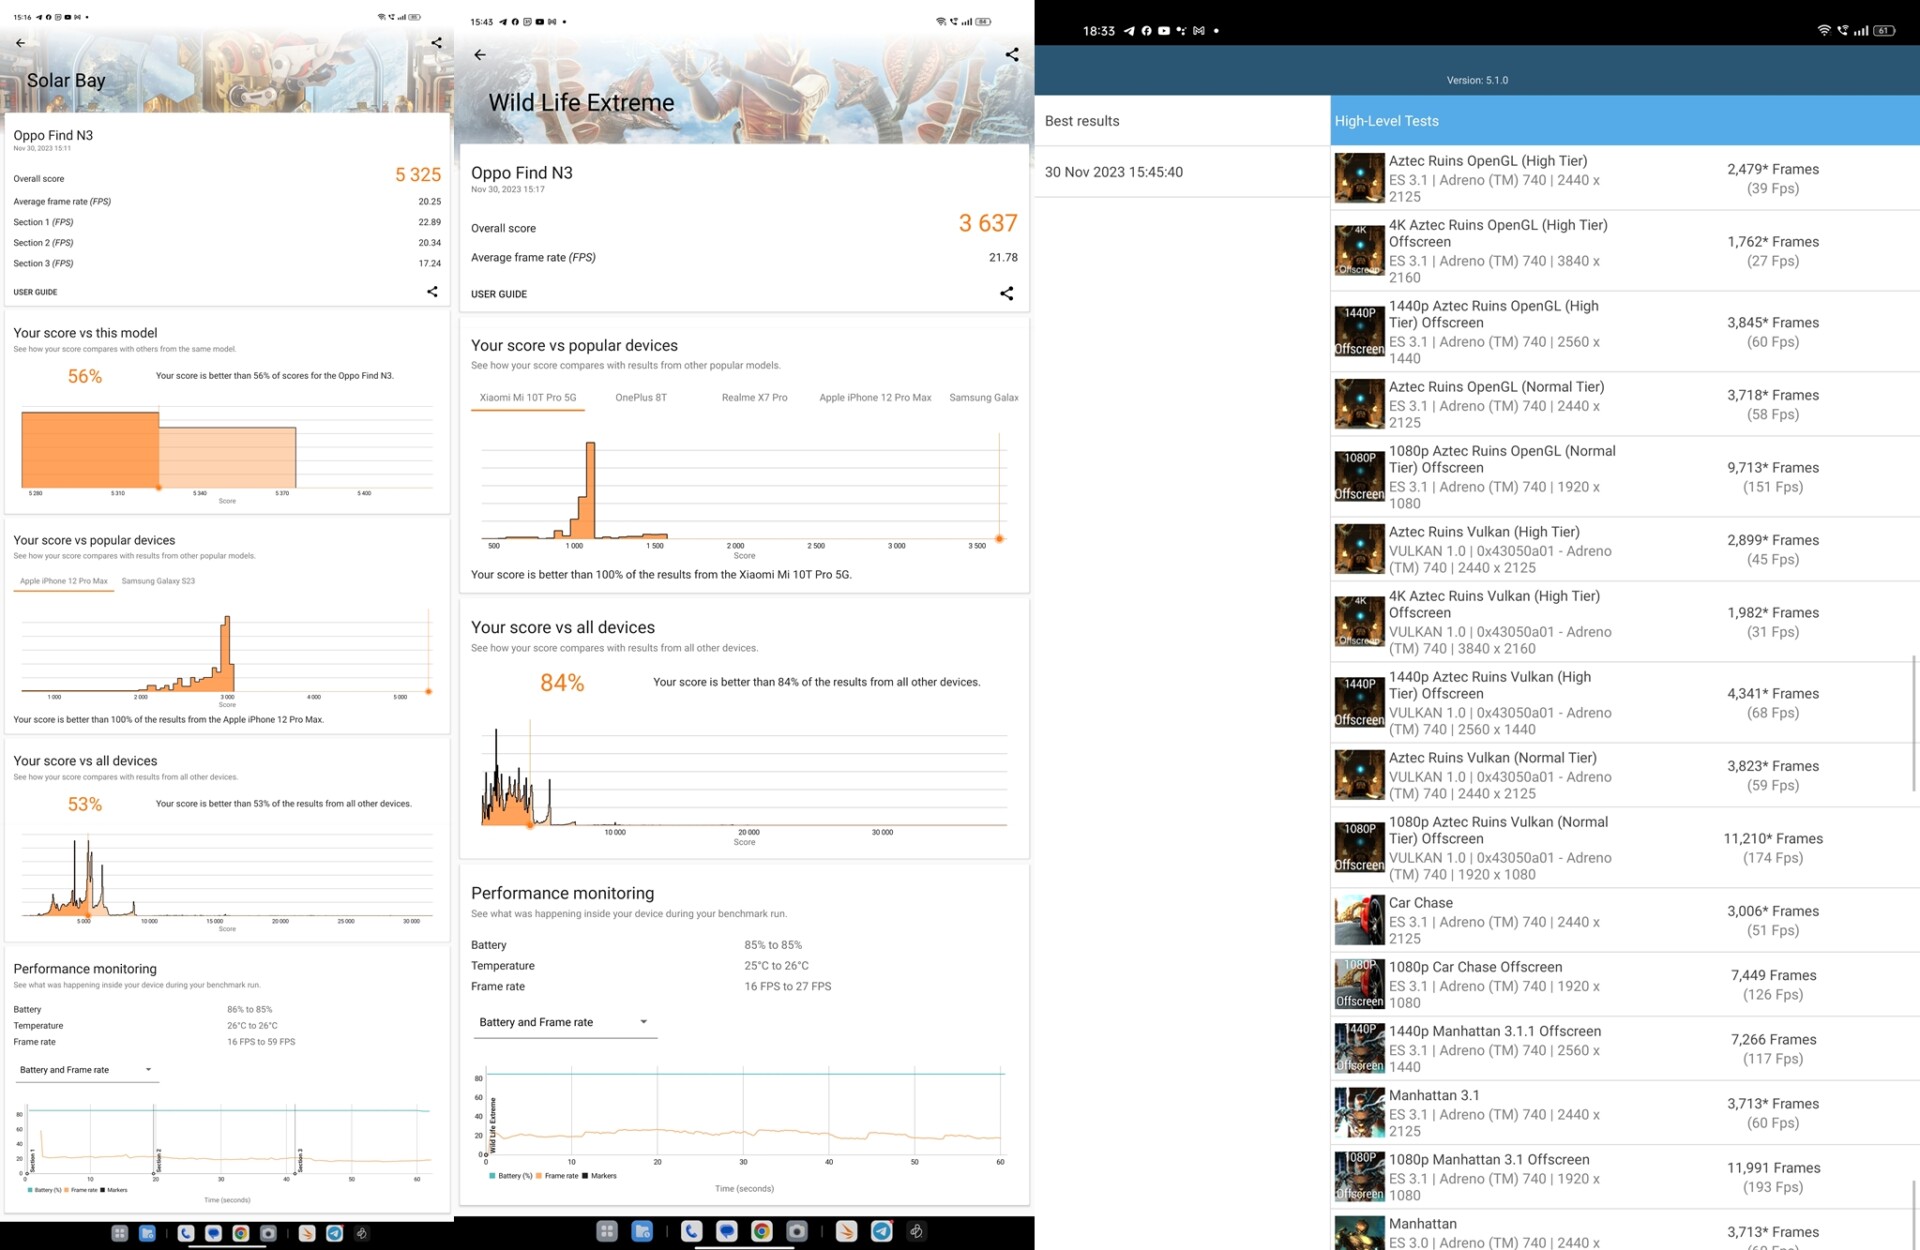Select the Xiaomi Mi 10T Pro 5G tab

point(528,398)
